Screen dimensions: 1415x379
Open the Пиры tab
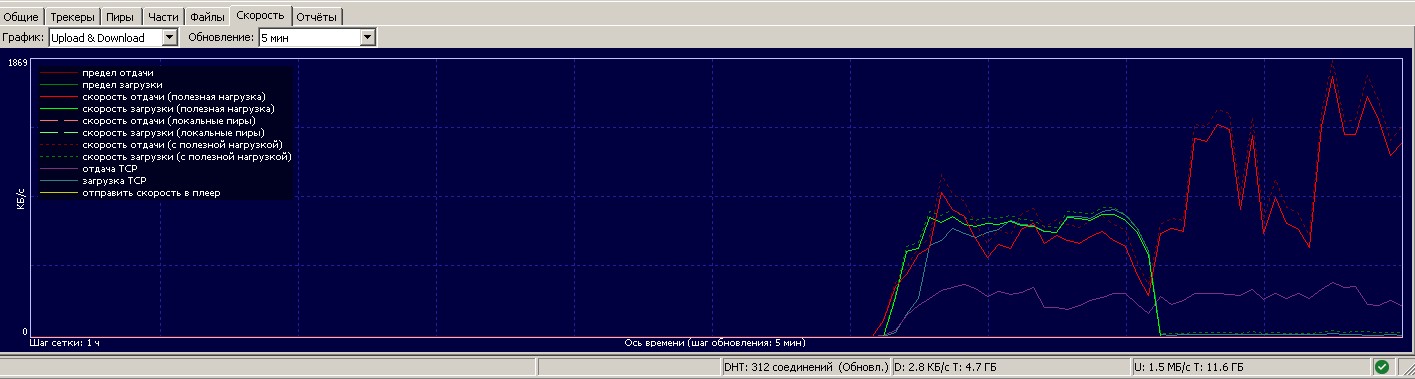tap(120, 16)
